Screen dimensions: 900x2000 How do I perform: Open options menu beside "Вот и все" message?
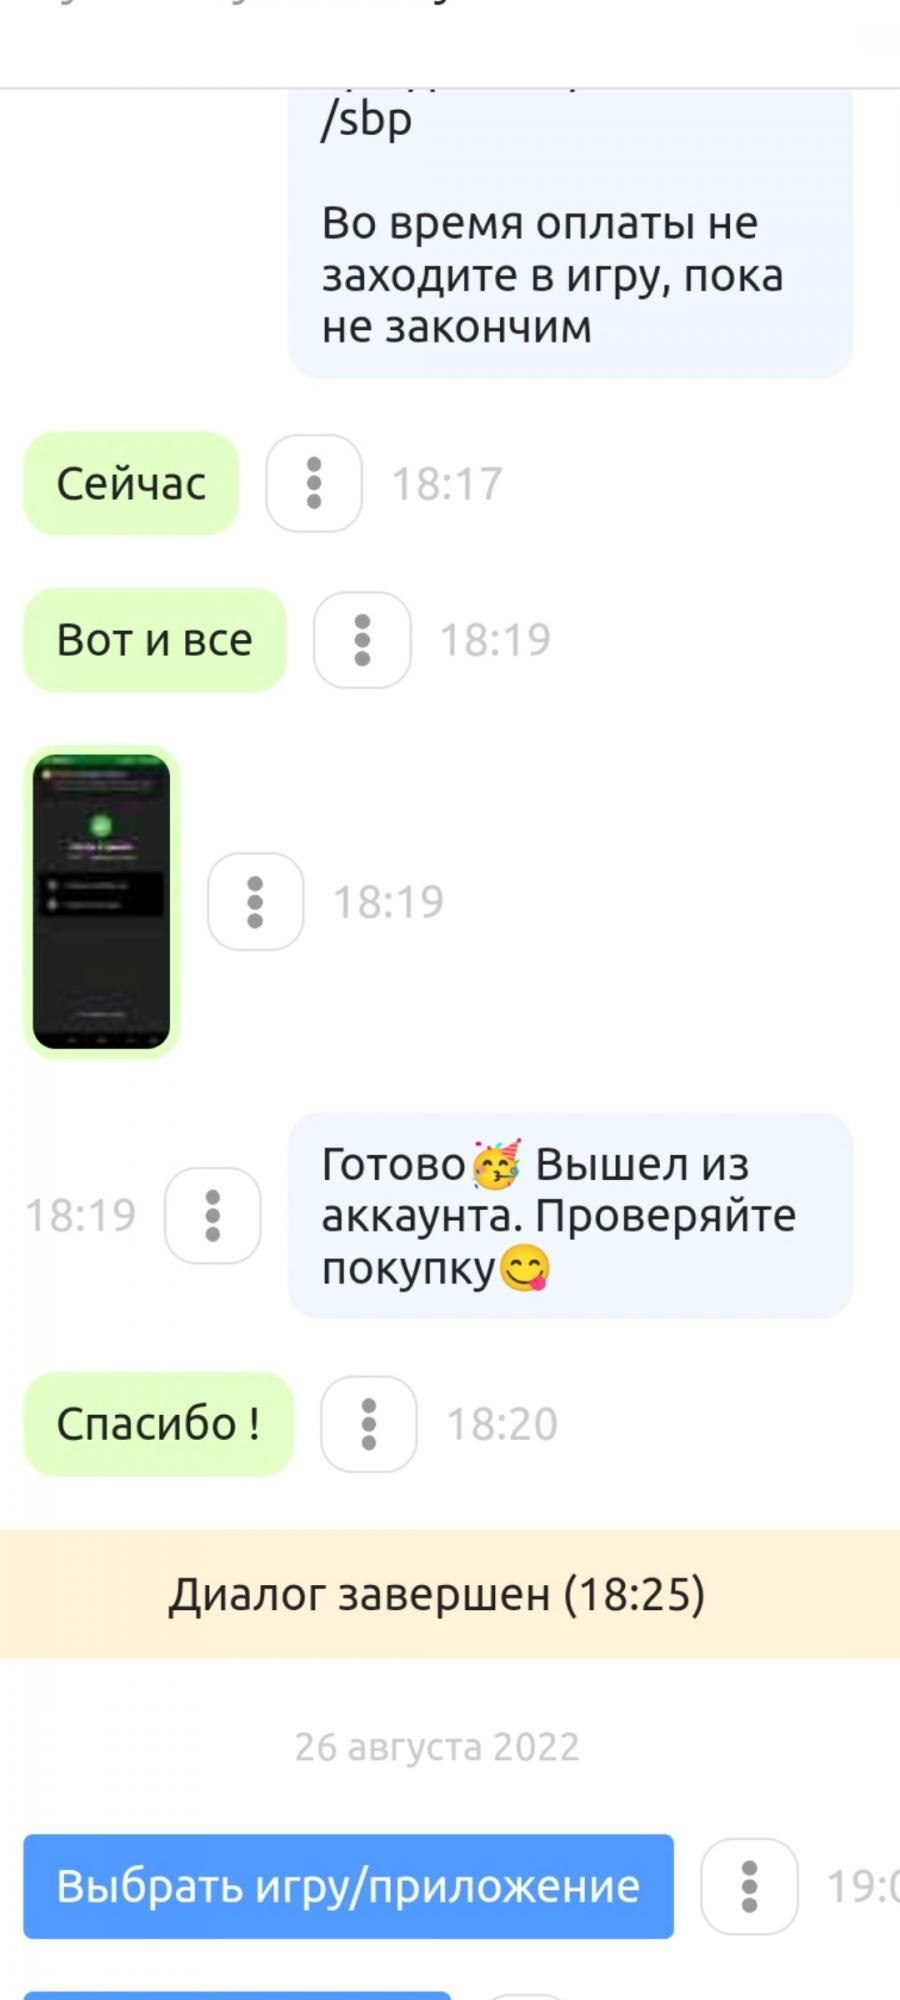(x=362, y=640)
